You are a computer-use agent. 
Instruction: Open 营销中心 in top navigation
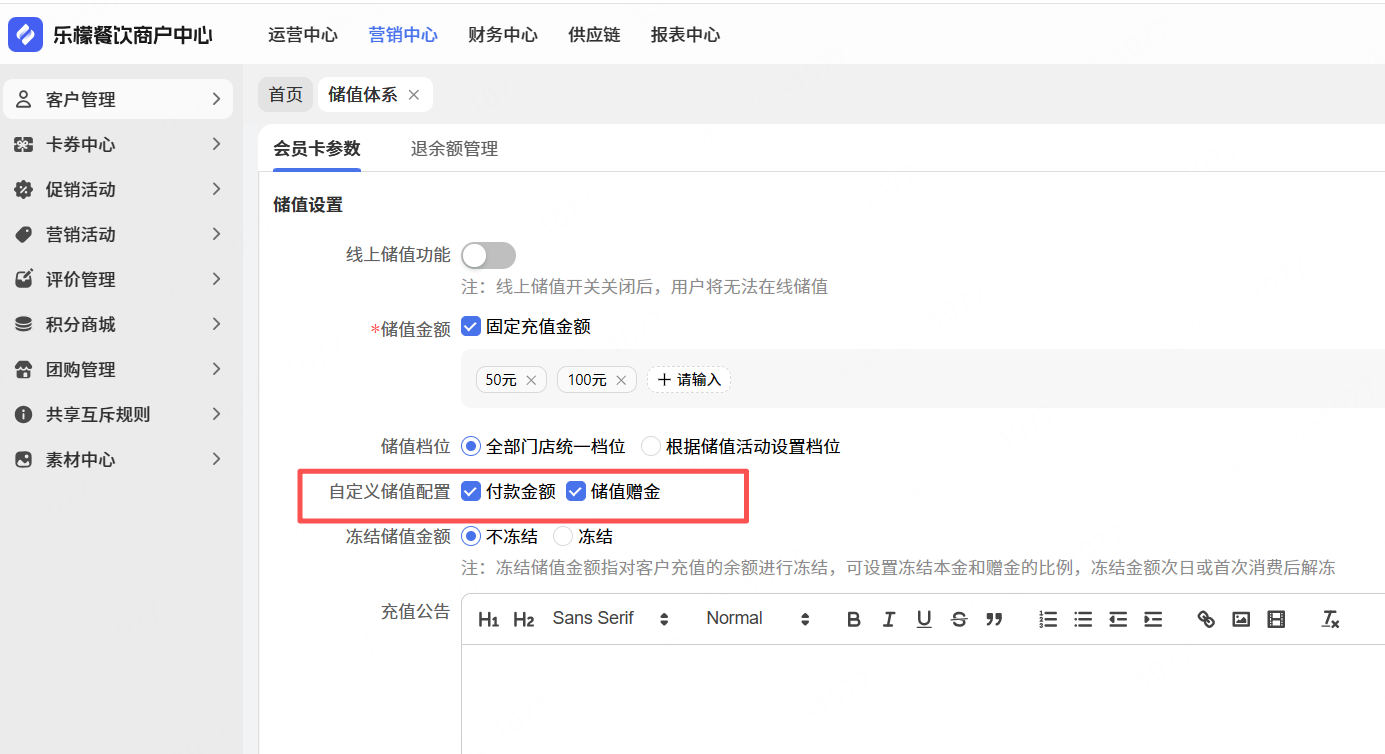pos(403,35)
